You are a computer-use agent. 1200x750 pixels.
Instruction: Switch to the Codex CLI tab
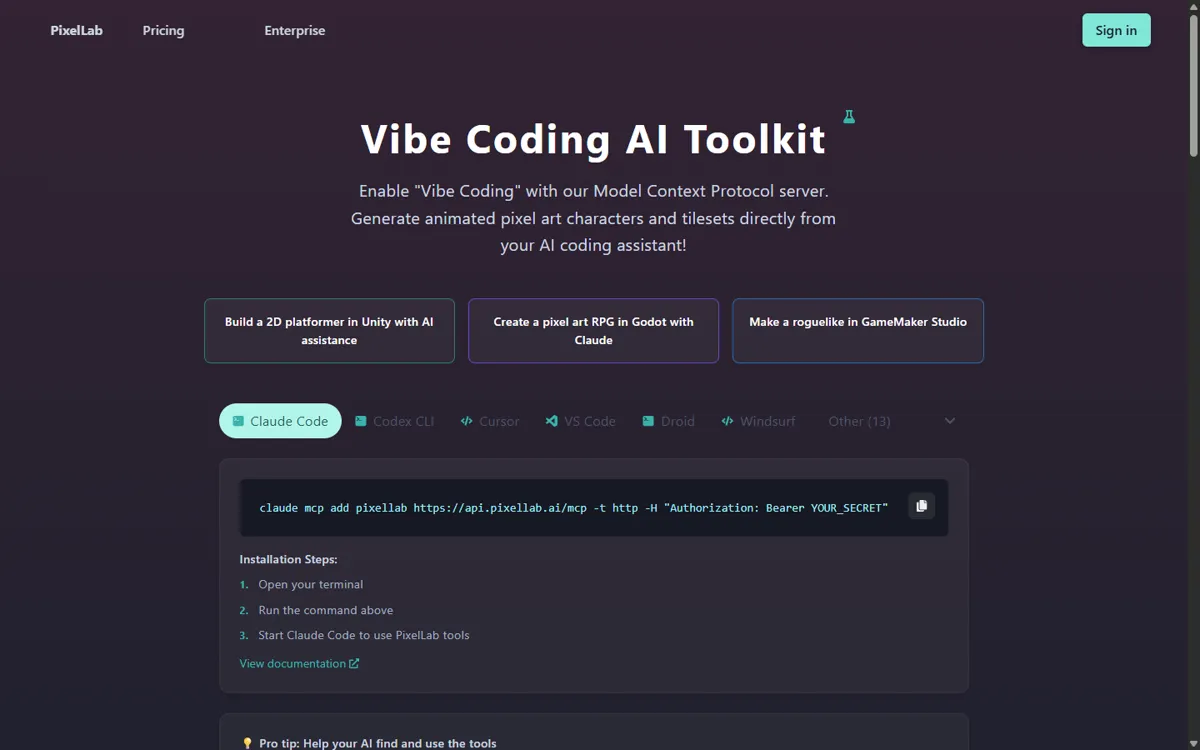coord(394,421)
